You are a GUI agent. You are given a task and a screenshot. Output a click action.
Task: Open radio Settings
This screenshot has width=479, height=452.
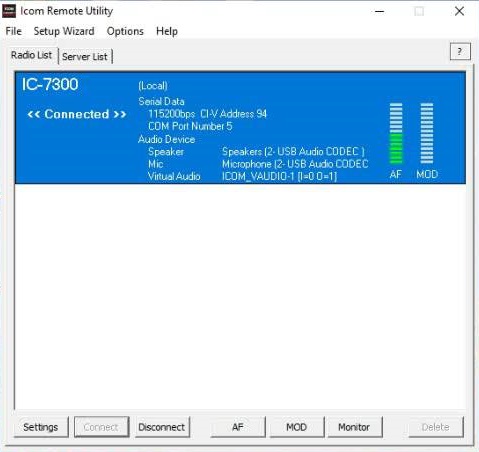41,427
